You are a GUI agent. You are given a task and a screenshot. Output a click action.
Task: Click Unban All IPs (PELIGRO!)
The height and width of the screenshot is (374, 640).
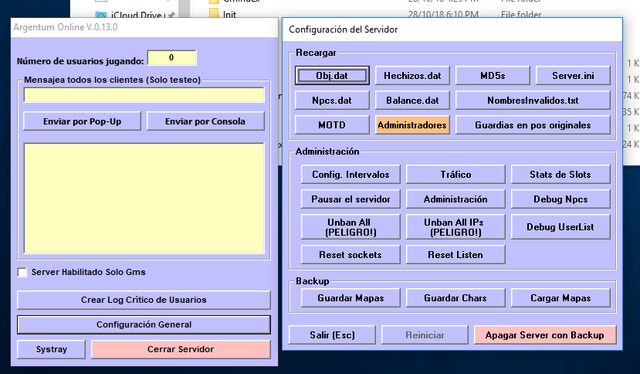[x=456, y=227]
